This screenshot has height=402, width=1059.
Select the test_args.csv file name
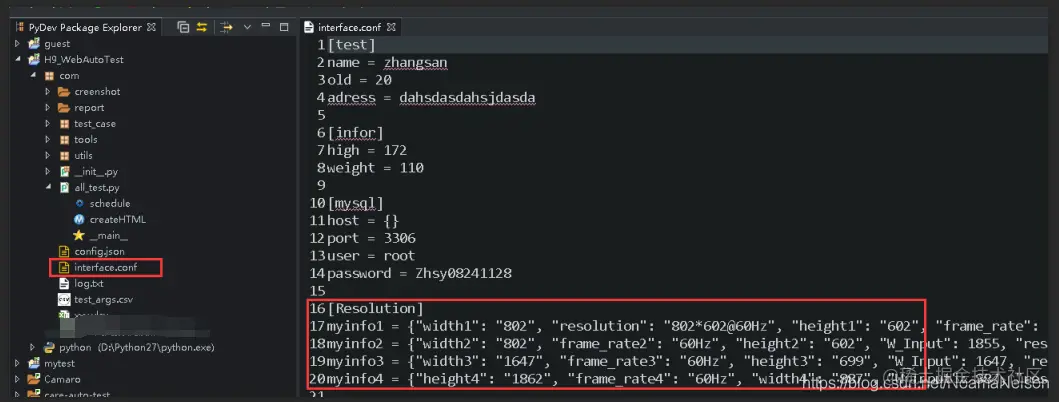(102, 299)
